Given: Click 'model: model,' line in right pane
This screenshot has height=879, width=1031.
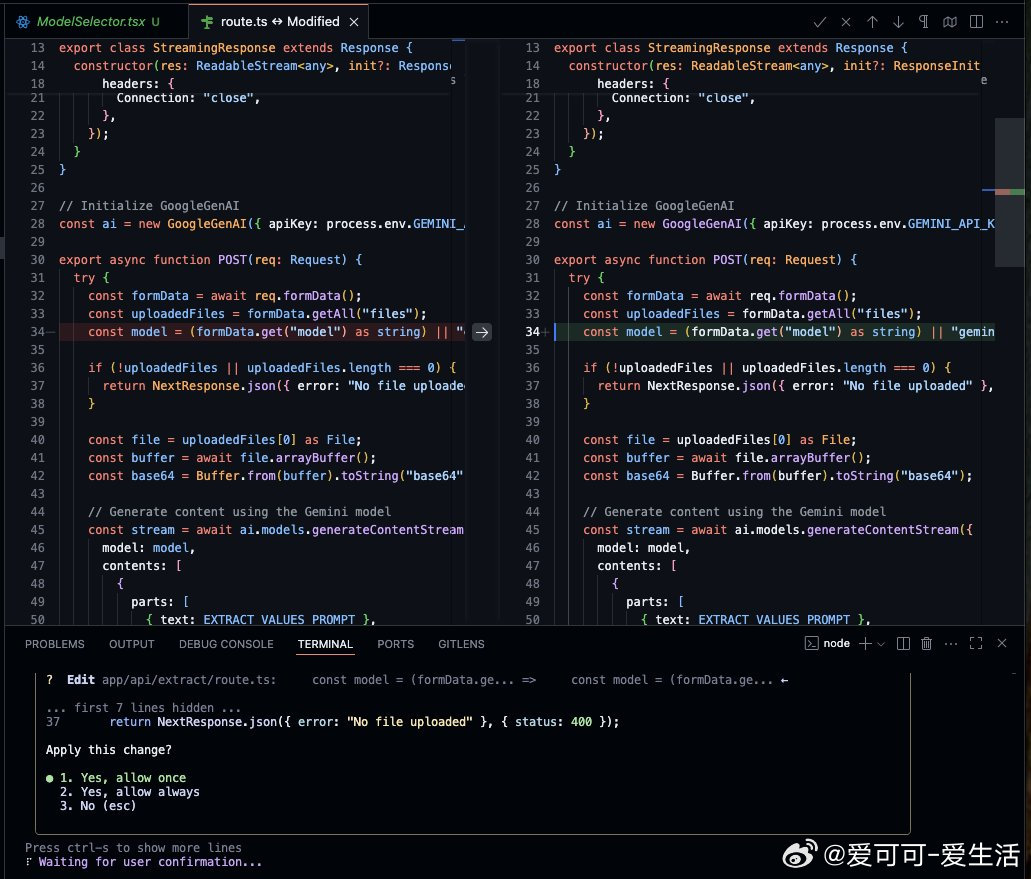Looking at the screenshot, I should [643, 548].
